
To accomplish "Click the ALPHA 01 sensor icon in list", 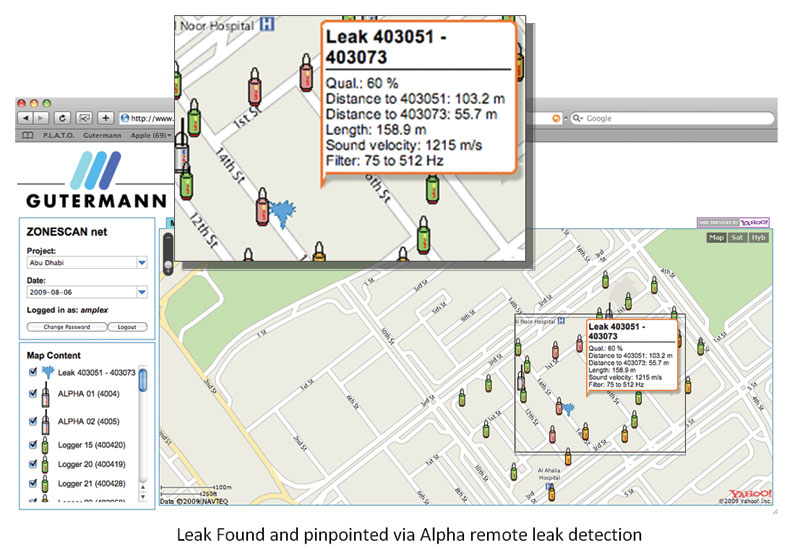I will tap(45, 394).
